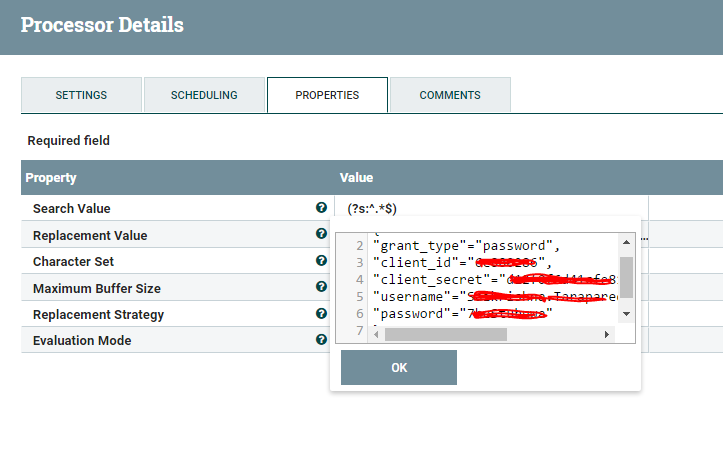Open the Settings tab

click(81, 95)
